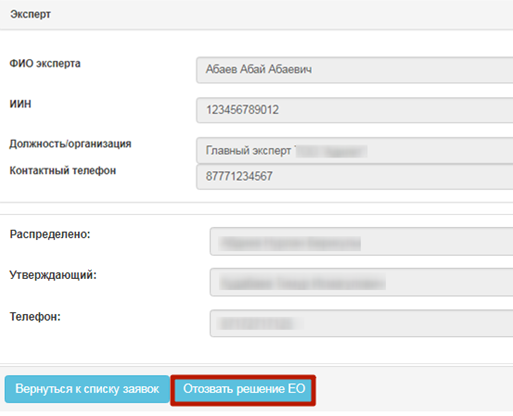Click the Телефон: label

tap(35, 316)
